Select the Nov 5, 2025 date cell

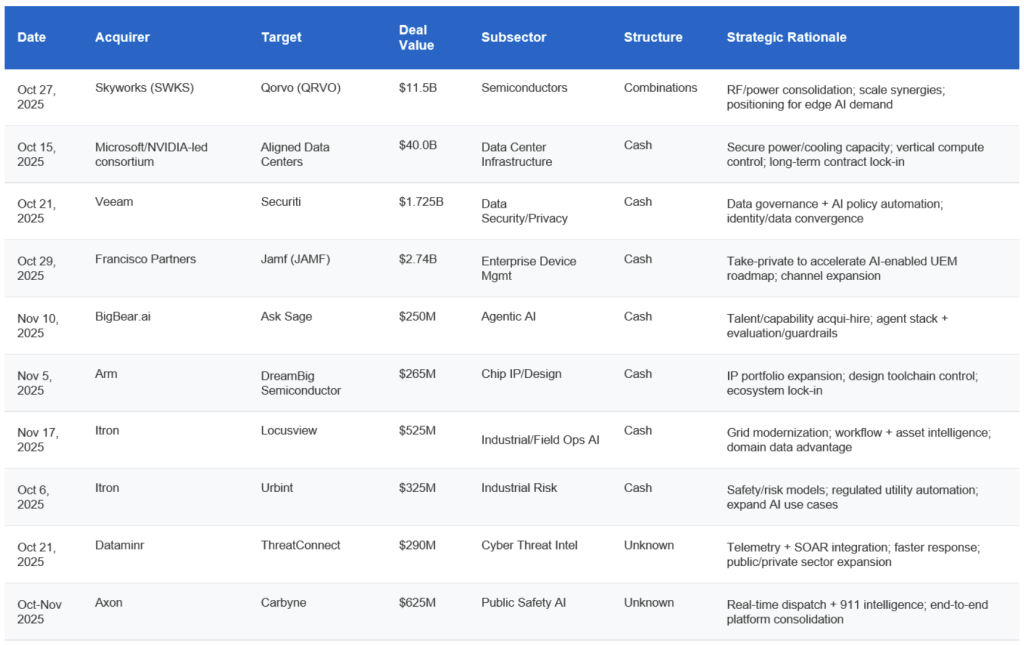click(x=34, y=383)
